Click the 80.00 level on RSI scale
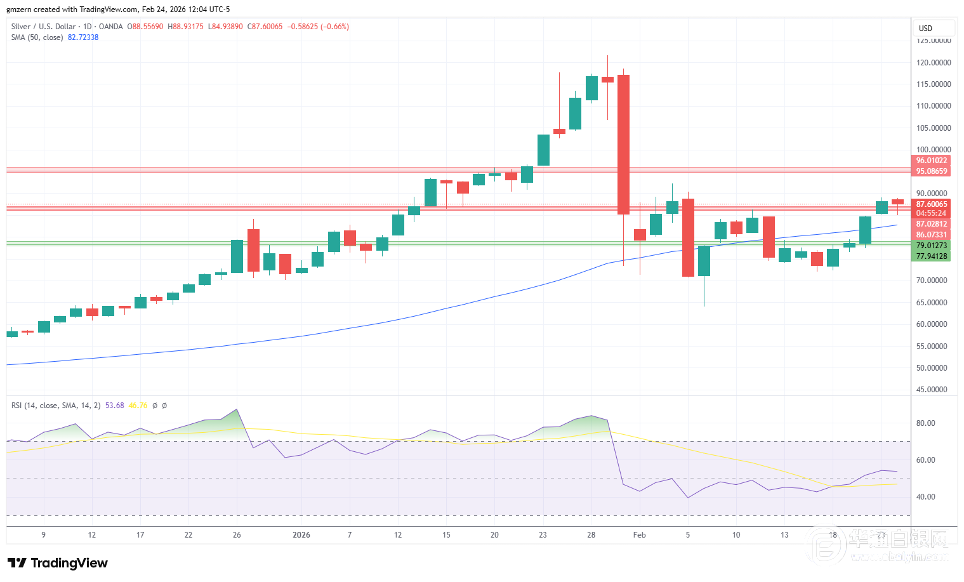964x582 pixels. (926, 423)
